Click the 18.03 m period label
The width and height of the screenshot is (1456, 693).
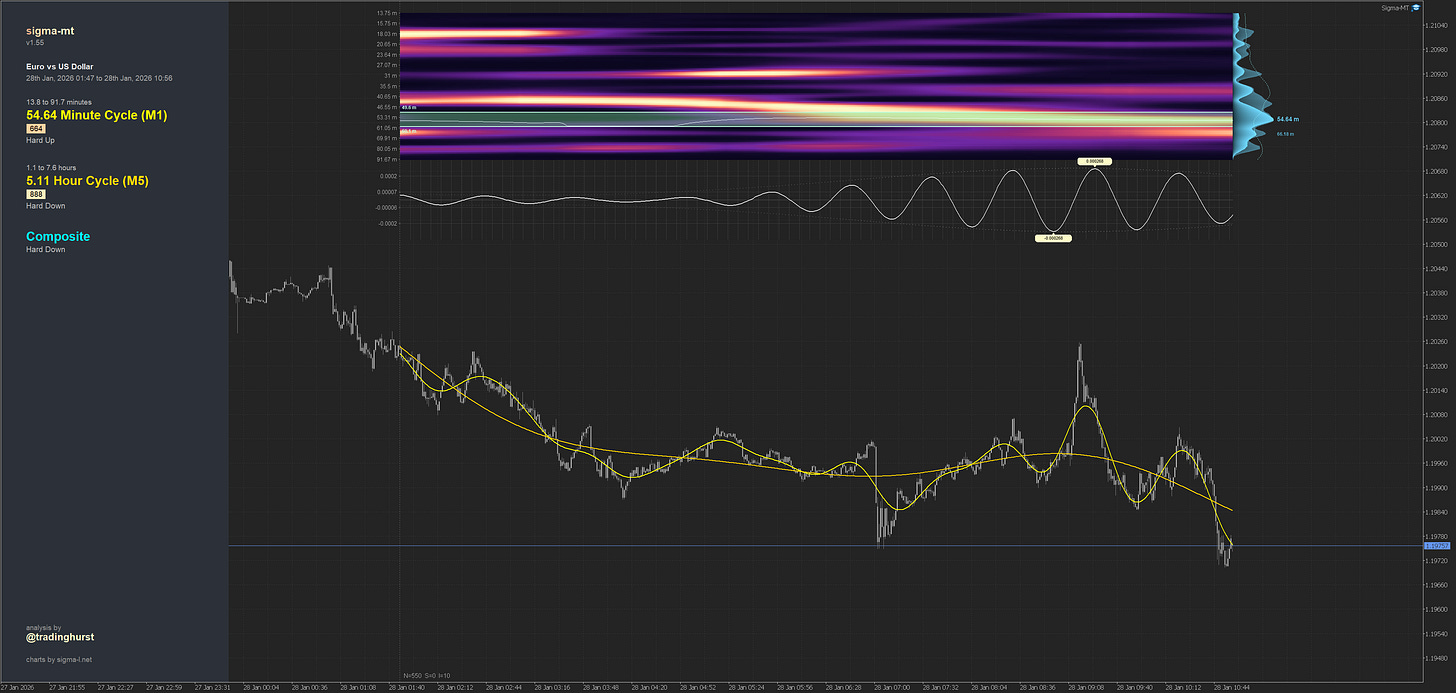386,33
